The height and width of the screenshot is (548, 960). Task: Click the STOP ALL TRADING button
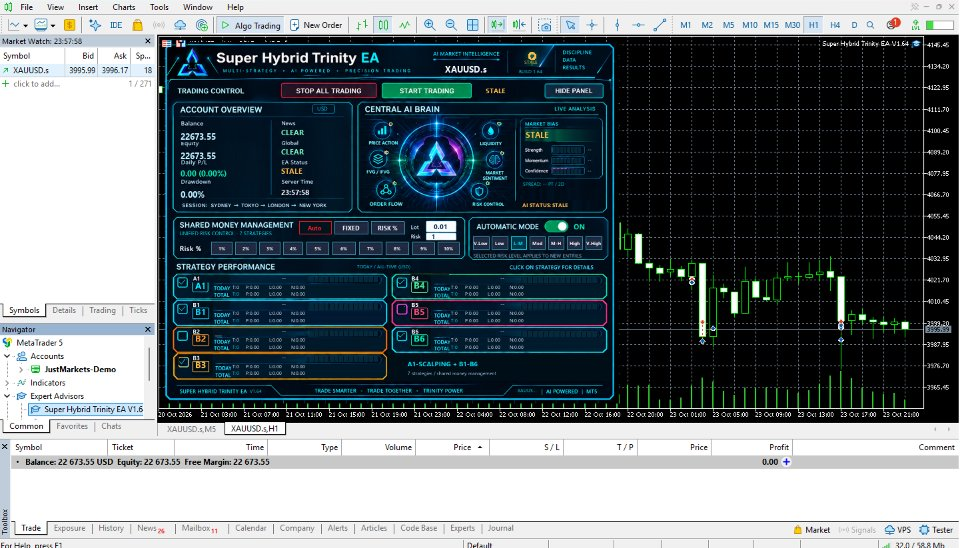click(x=329, y=91)
